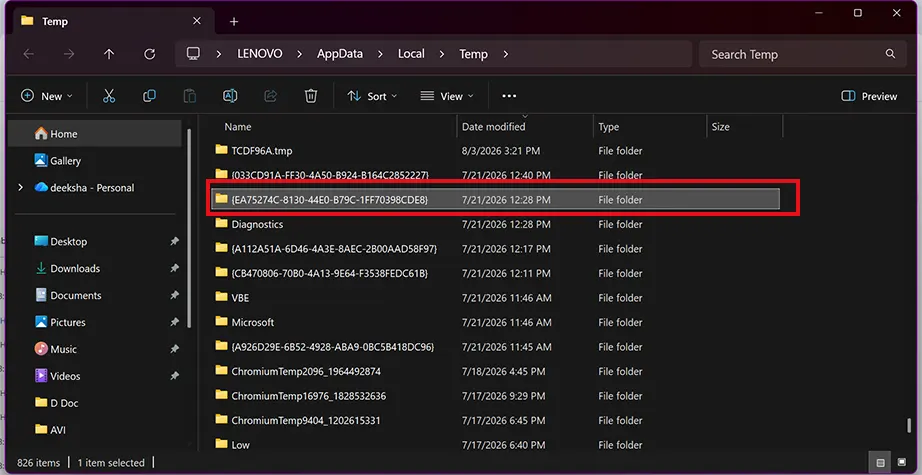This screenshot has width=922, height=475.
Task: Click the Paste clipboard icon
Action: (189, 96)
